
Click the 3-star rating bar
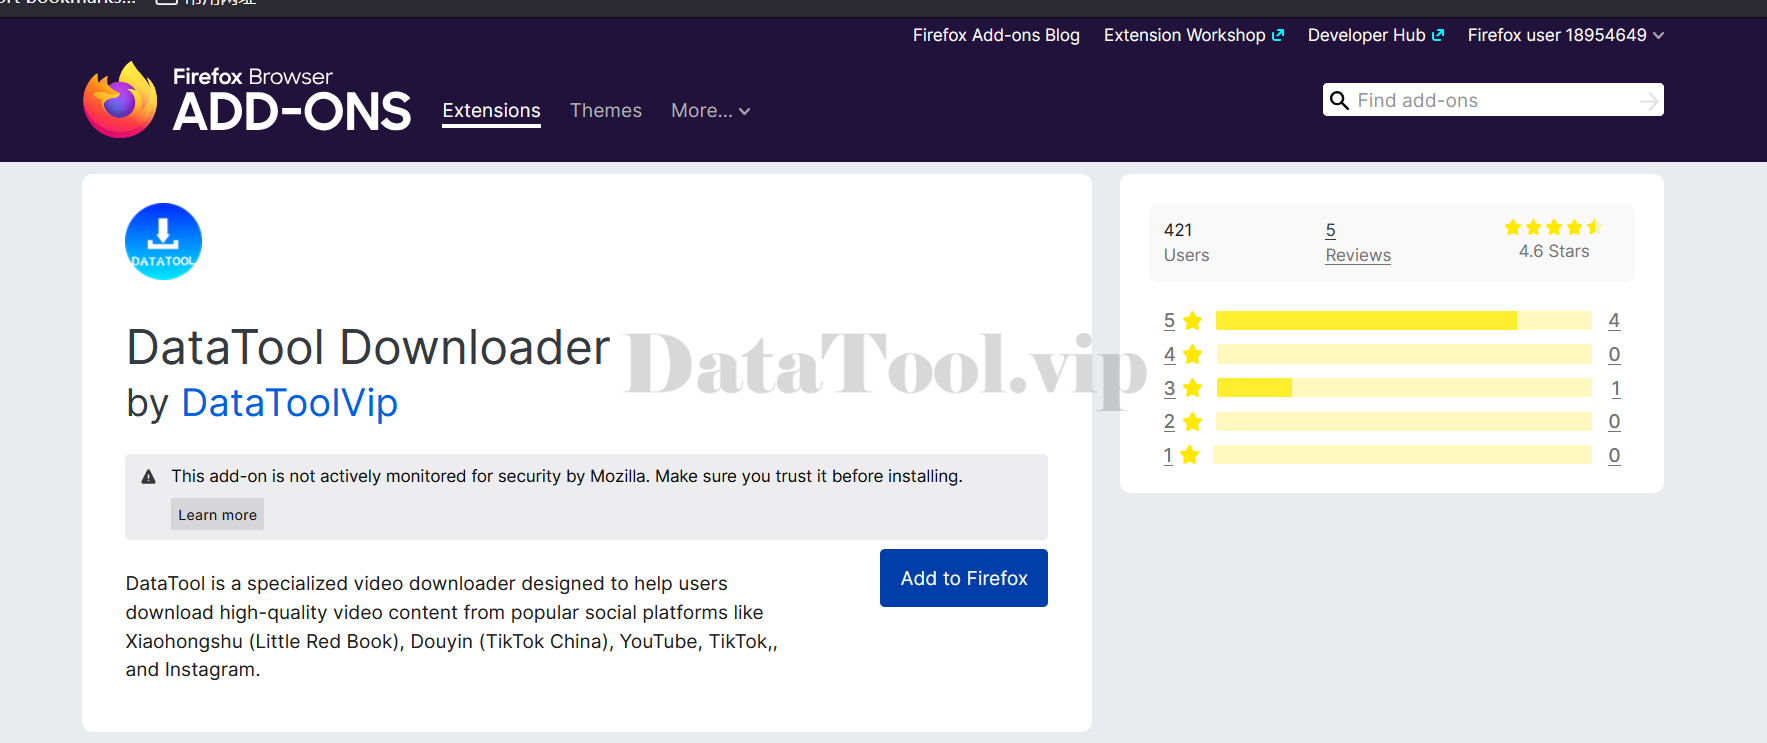(1402, 388)
